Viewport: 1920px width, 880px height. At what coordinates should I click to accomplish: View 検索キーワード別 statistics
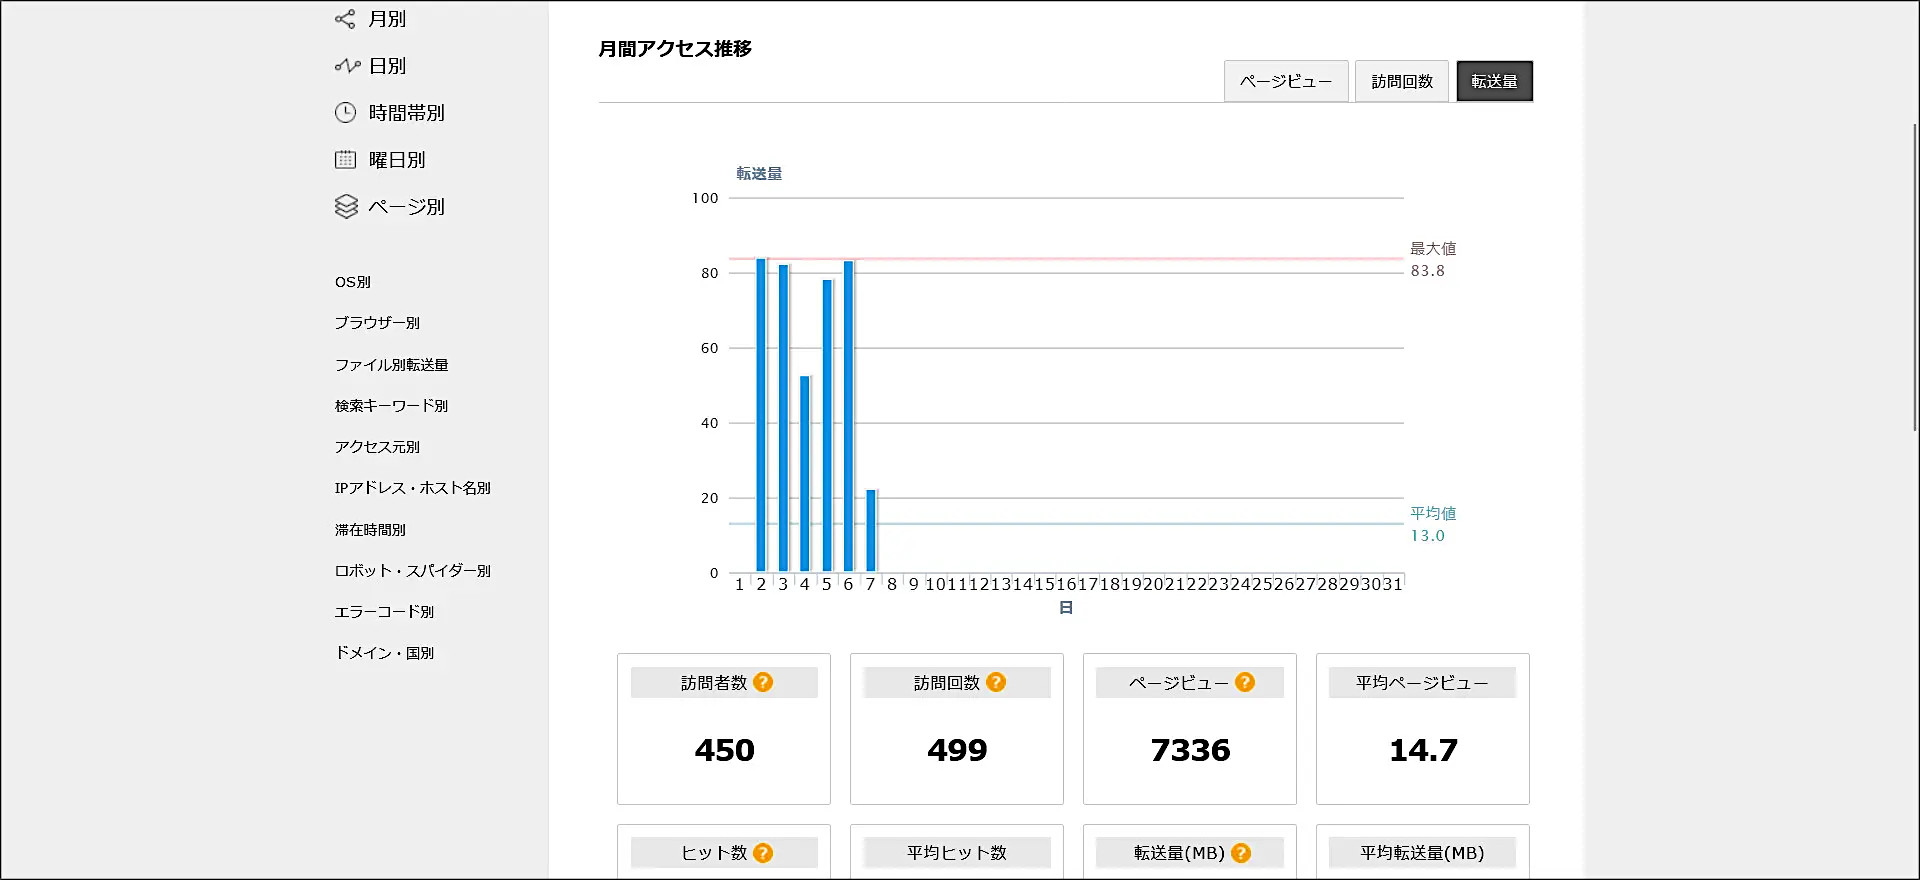point(391,406)
